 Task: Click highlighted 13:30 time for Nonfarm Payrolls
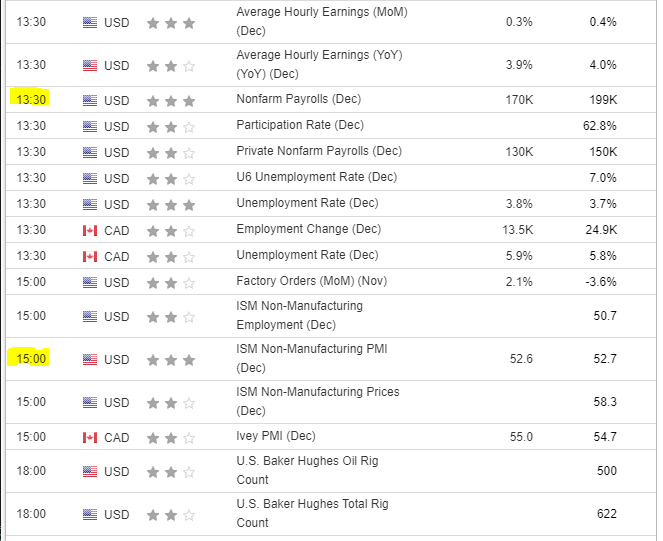(x=31, y=100)
